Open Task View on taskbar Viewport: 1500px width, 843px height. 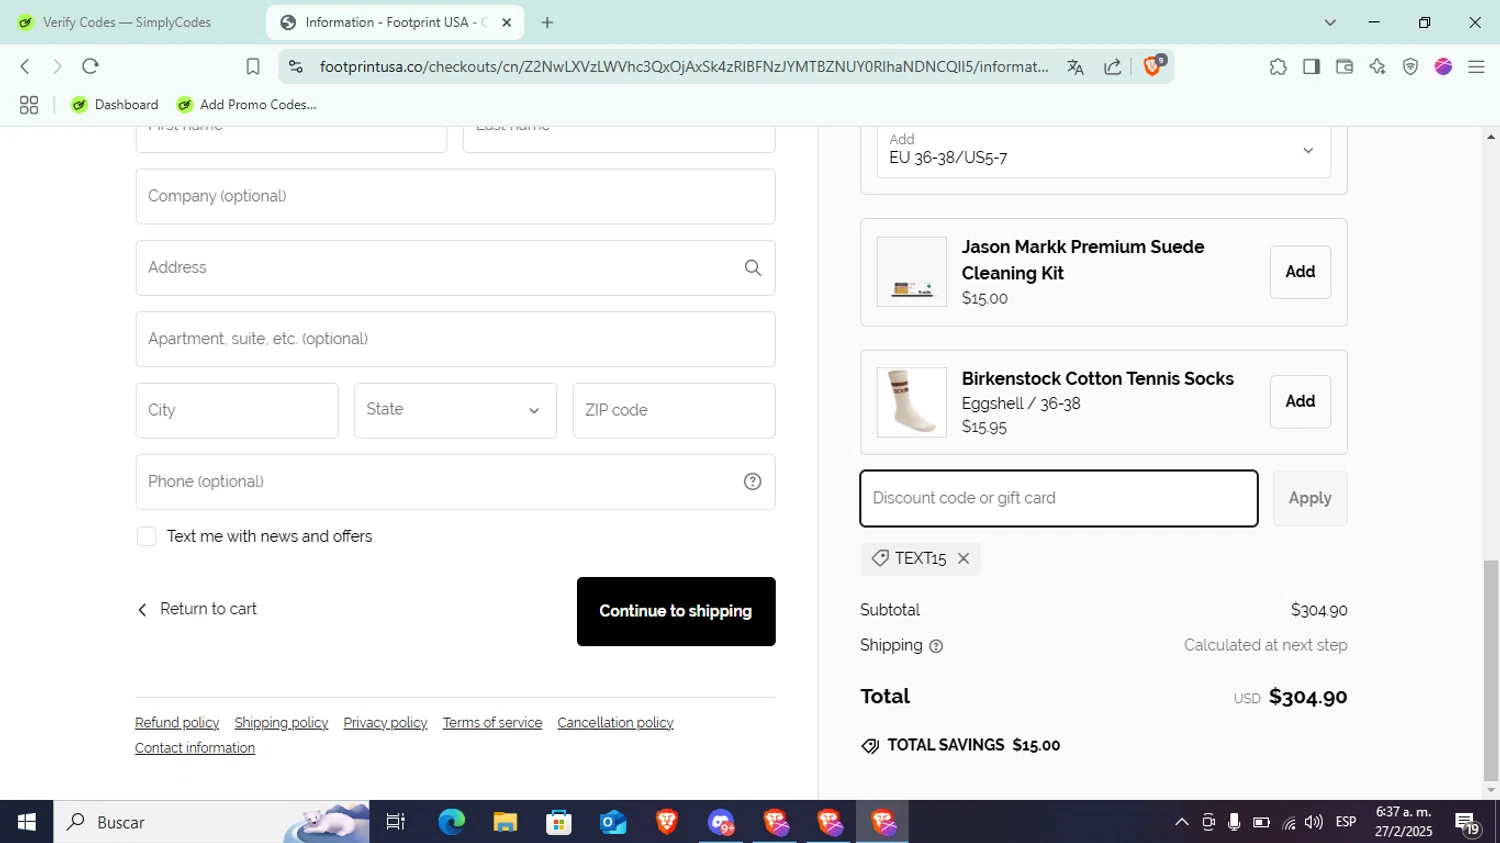pyautogui.click(x=396, y=822)
